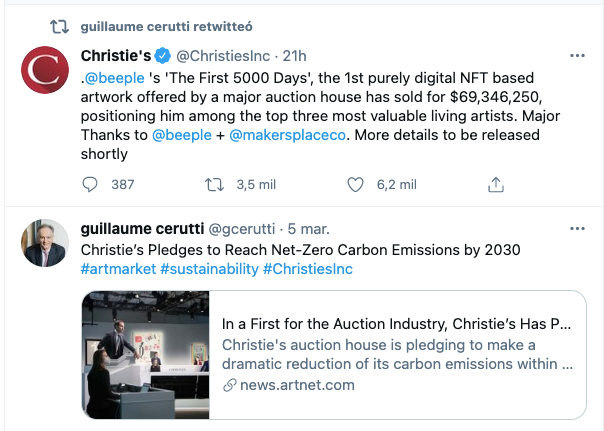Retweet the Christie's NFT sale tweet
This screenshot has width=604, height=431.
point(213,185)
